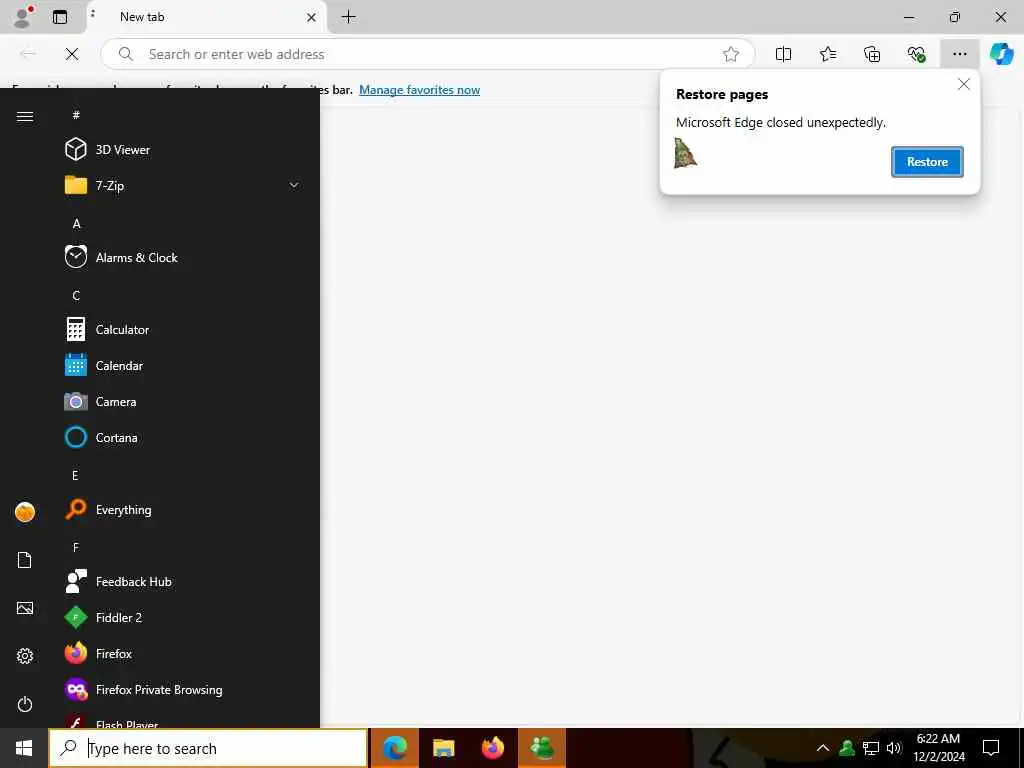Click the letter E group header
Screen dimensions: 1024x768
(x=75, y=475)
